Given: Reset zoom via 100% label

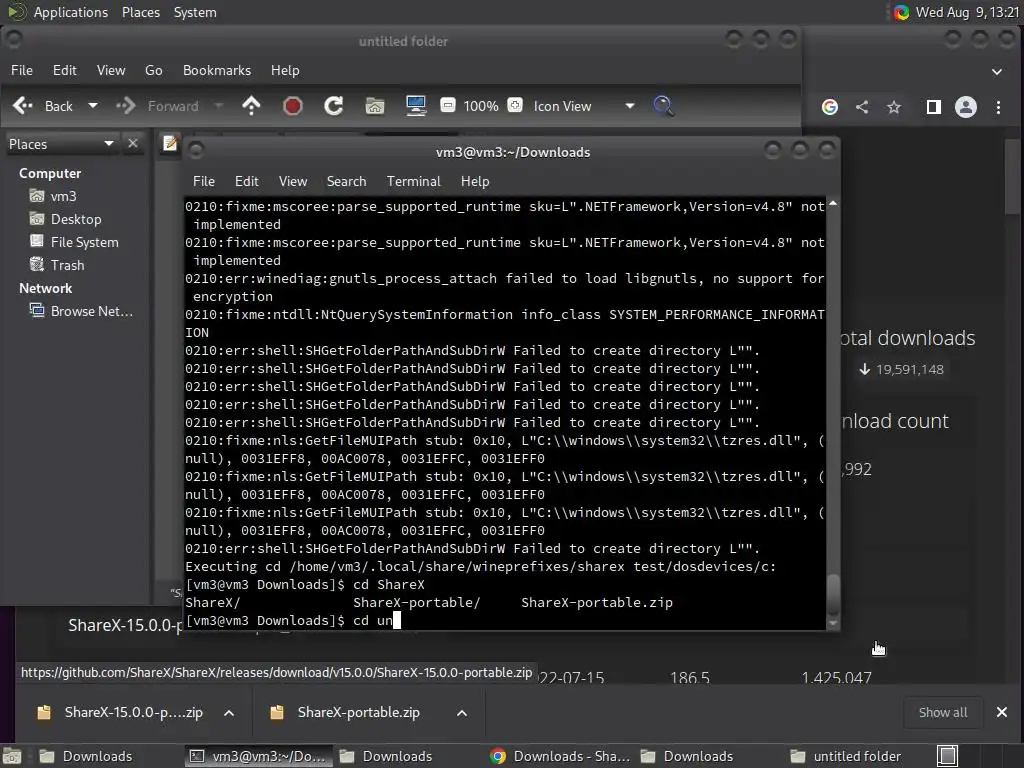Looking at the screenshot, I should point(481,106).
